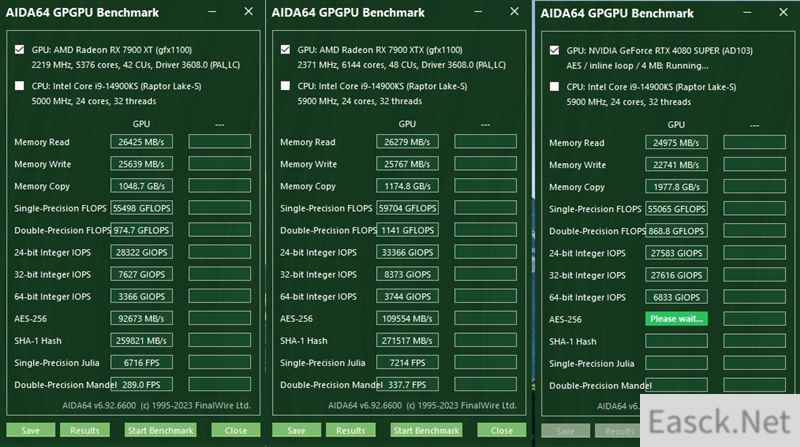
Task: Click Memory Copy value 1174.8 GB/s
Action: [407, 186]
